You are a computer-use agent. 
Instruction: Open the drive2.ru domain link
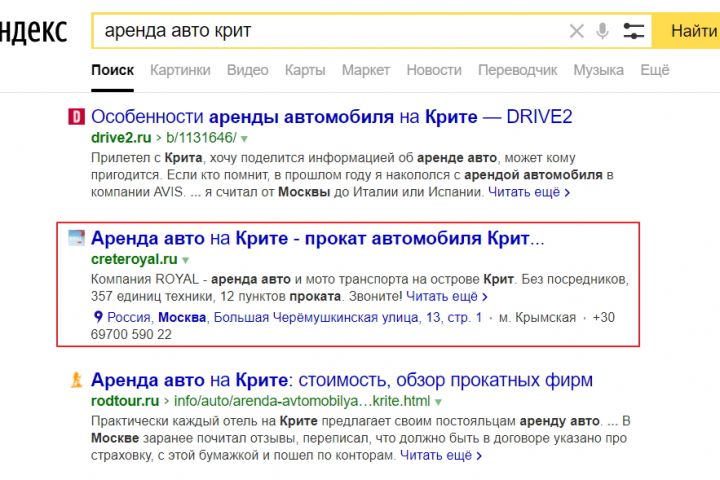tap(121, 138)
